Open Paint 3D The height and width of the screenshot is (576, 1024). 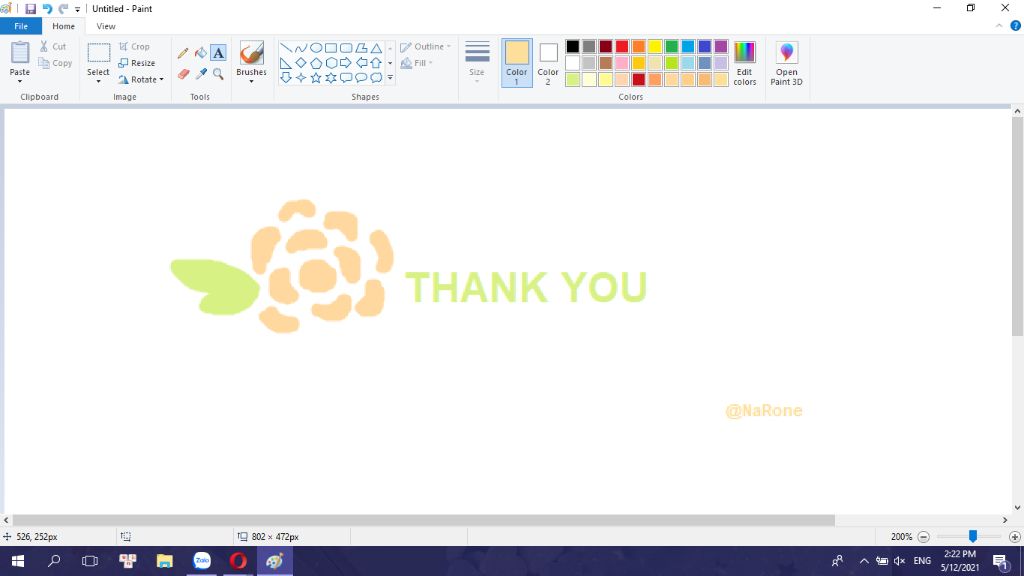click(786, 63)
